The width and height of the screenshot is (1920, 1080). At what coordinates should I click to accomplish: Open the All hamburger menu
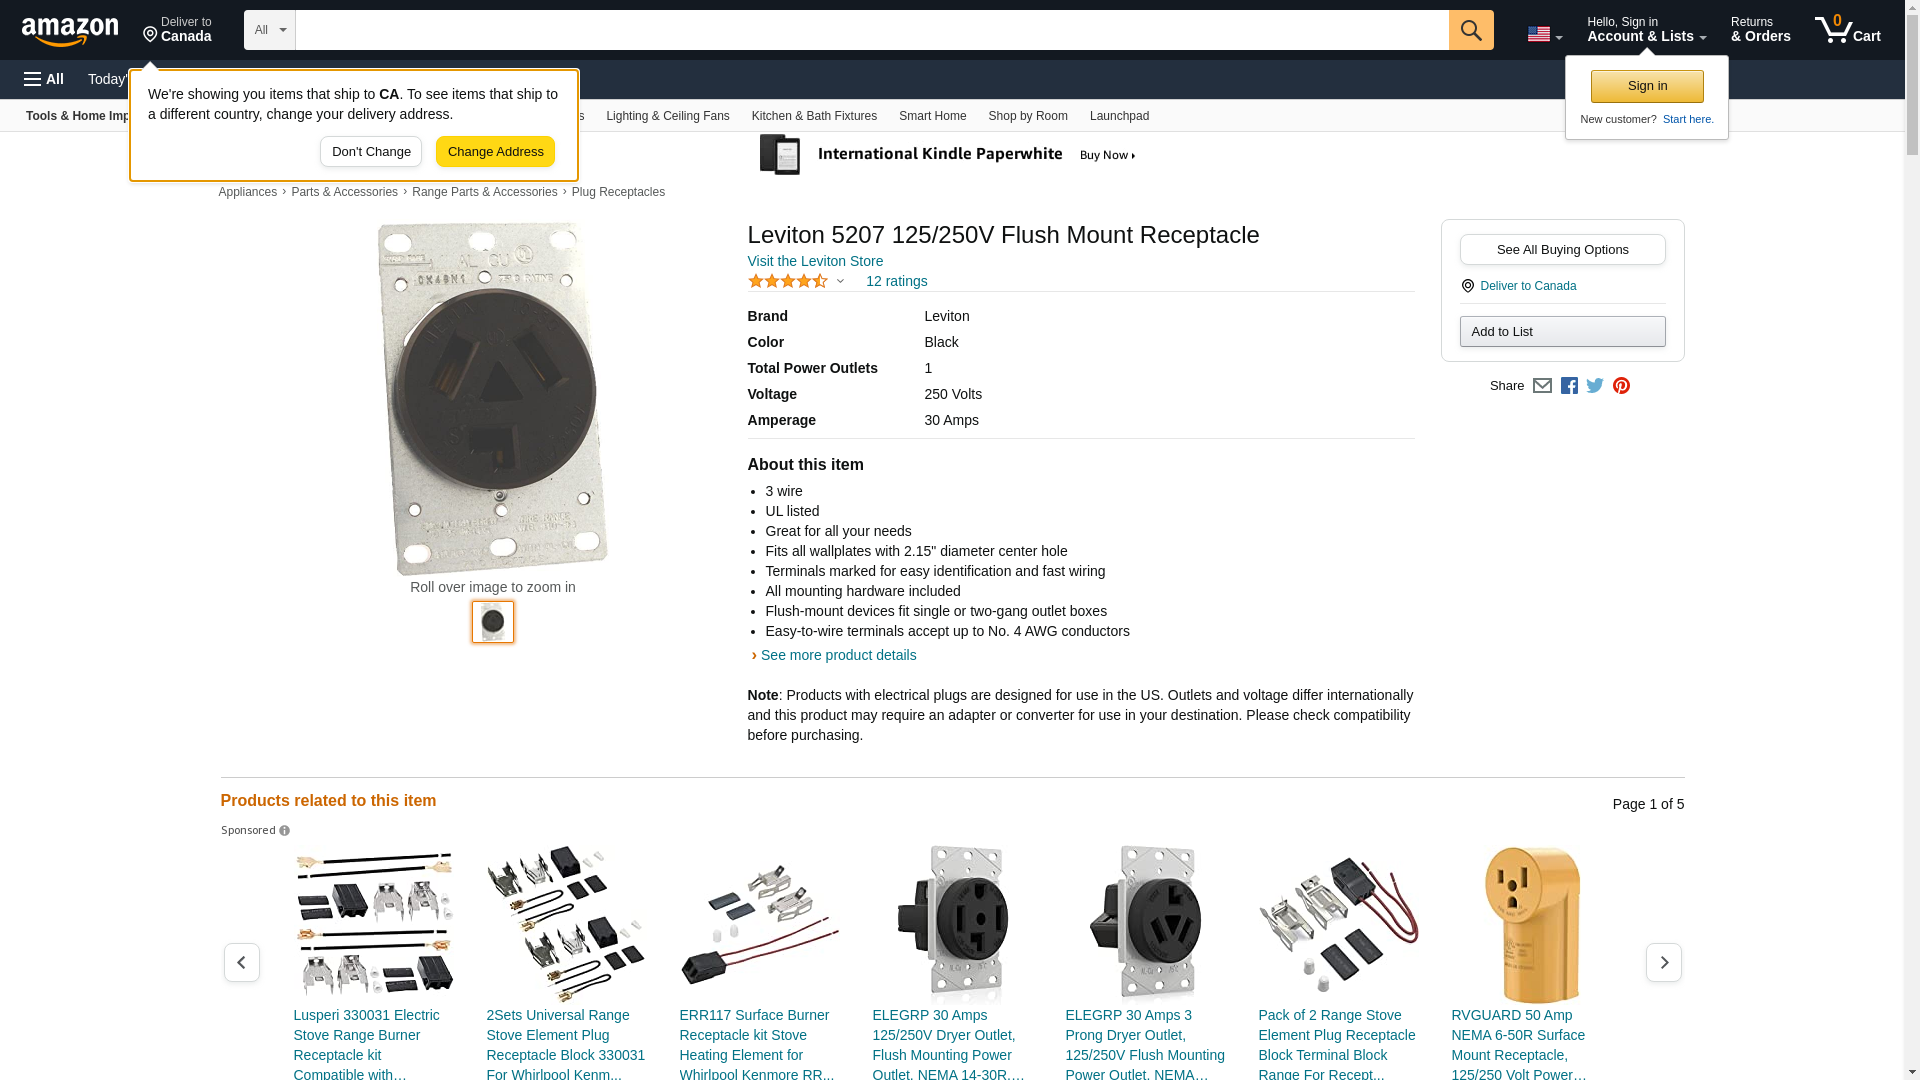tap(44, 79)
